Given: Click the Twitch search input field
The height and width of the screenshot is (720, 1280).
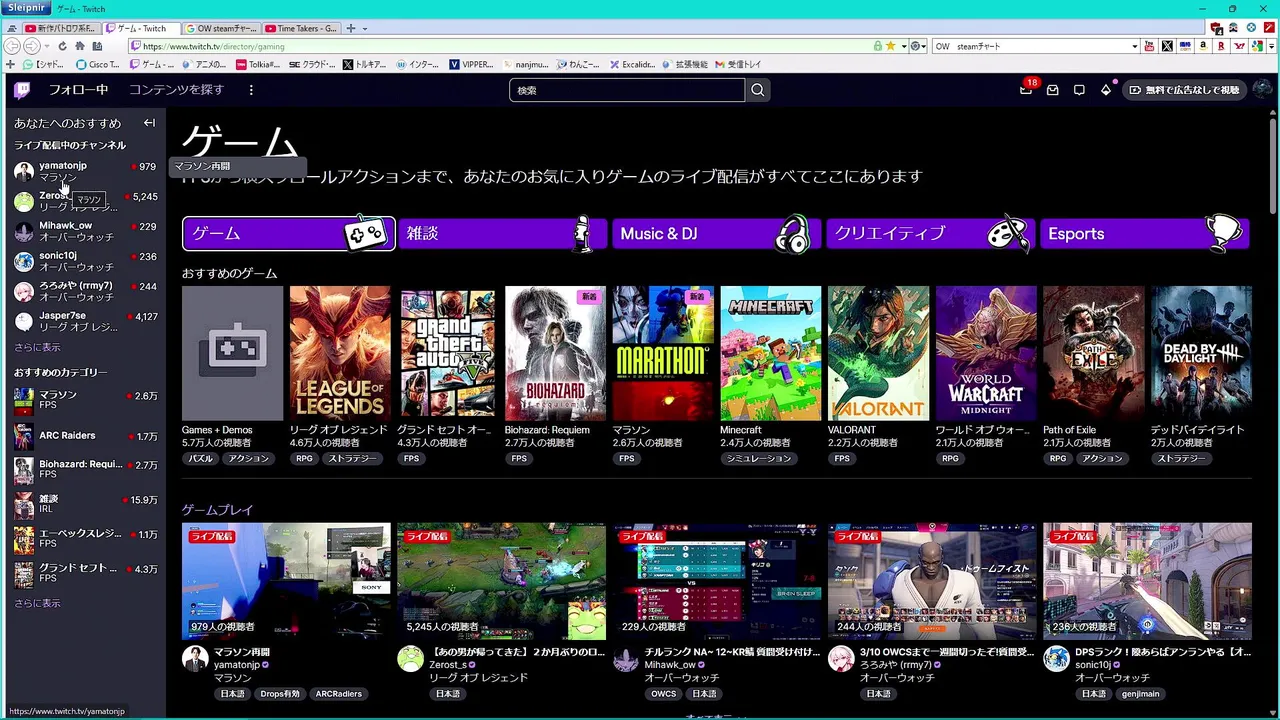Looking at the screenshot, I should pyautogui.click(x=627, y=90).
